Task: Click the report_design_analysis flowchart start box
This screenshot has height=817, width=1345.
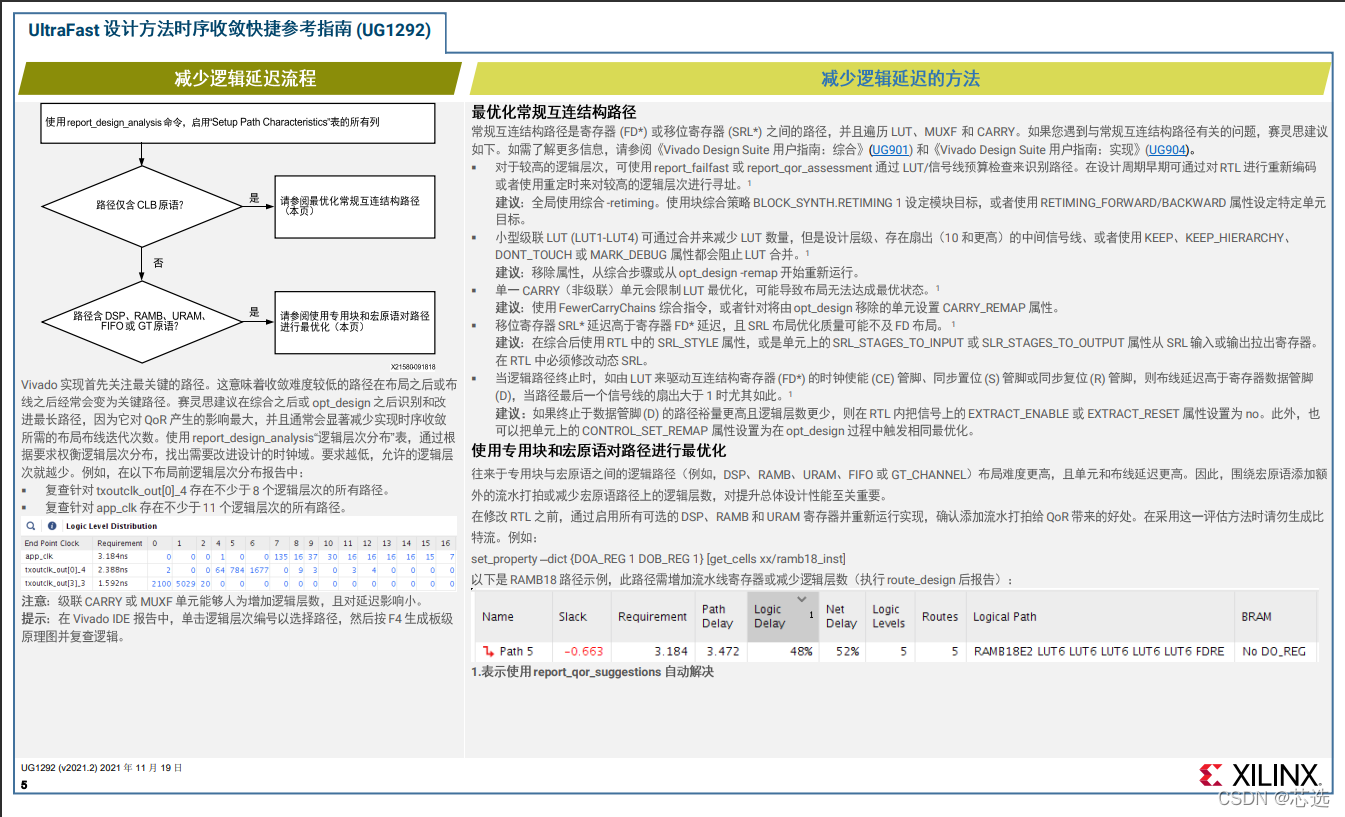Action: pos(238,122)
